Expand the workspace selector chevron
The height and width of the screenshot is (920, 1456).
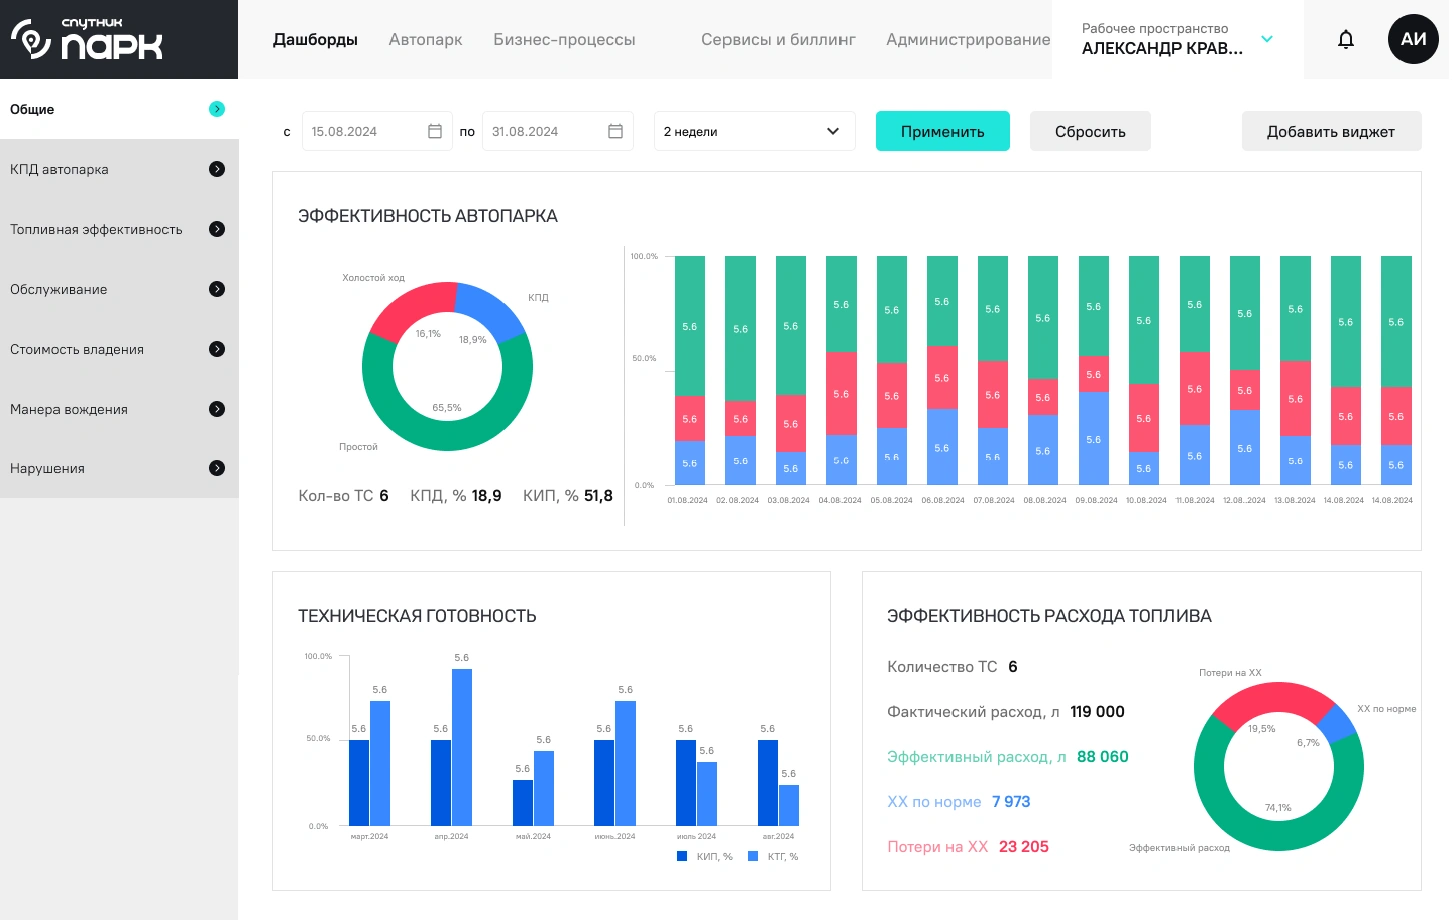pyautogui.click(x=1267, y=39)
